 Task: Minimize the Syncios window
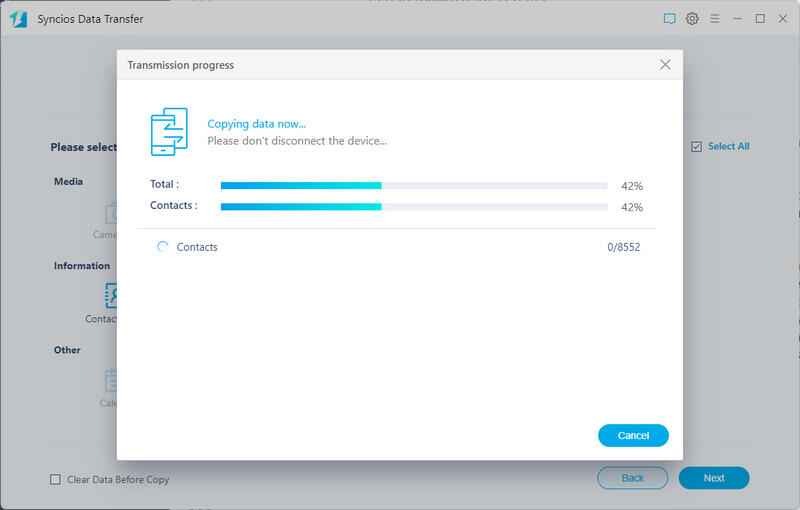pos(737,18)
